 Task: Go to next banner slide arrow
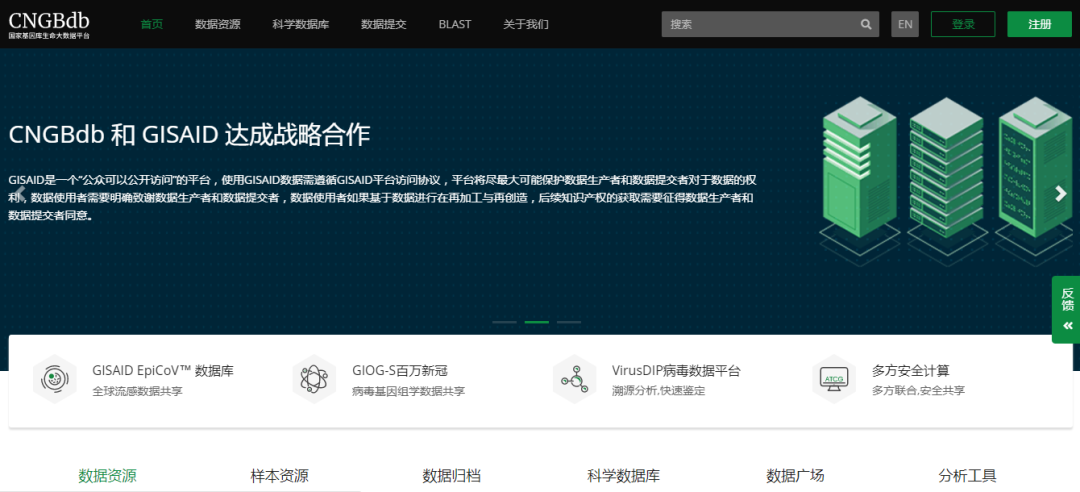pos(1061,194)
